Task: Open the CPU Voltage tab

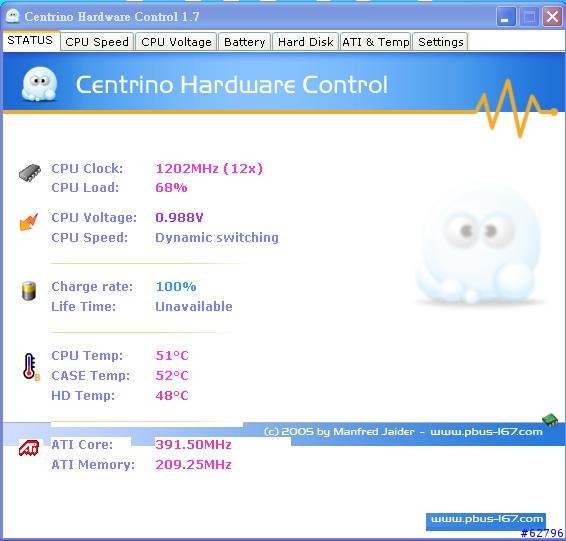Action: [176, 42]
